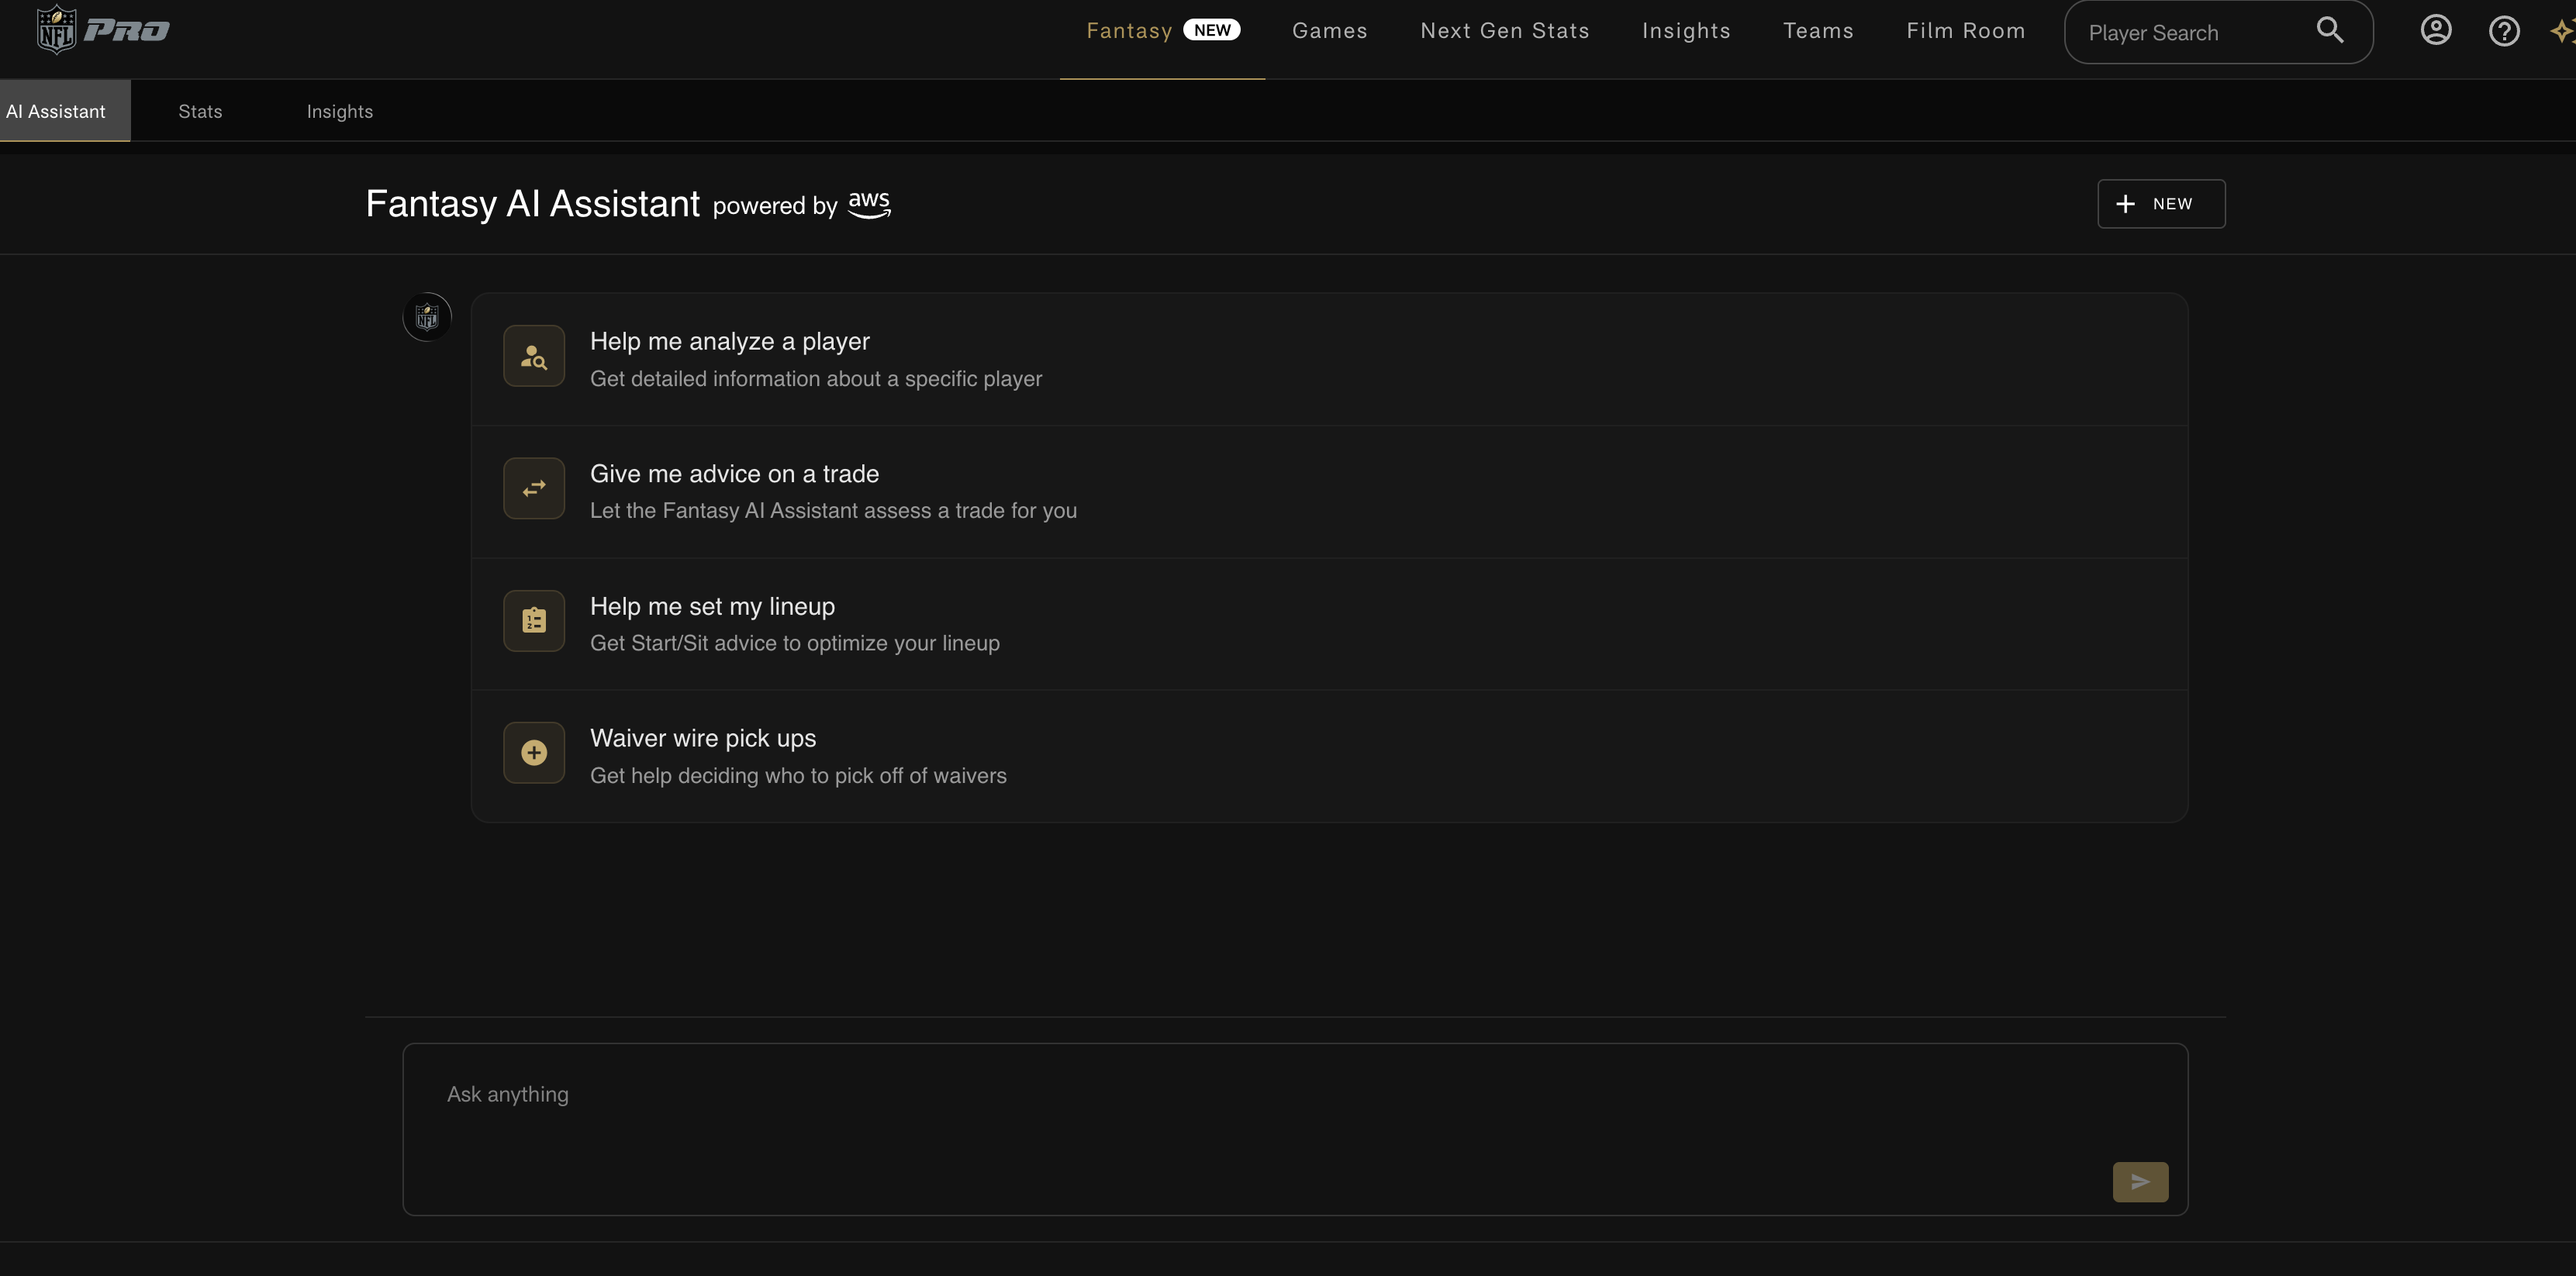This screenshot has height=1276, width=2576.
Task: Open the Games navigation item
Action: click(1329, 31)
